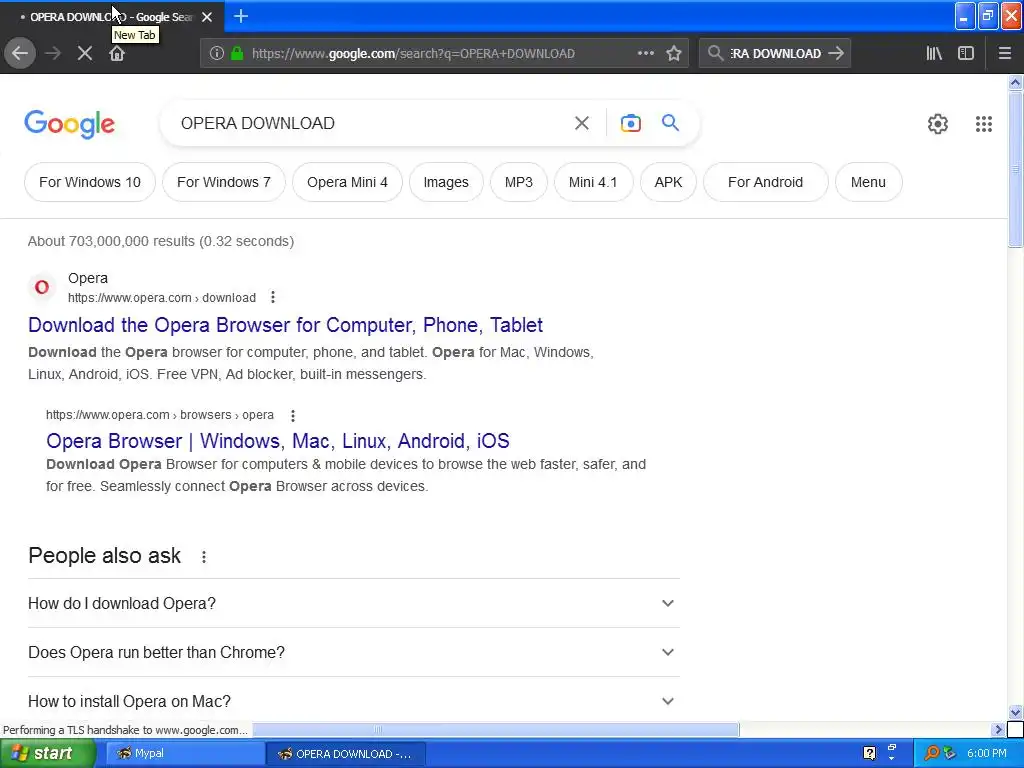Image resolution: width=1024 pixels, height=768 pixels.
Task: Select the 'Opera Mini 4' filter chip
Action: click(347, 182)
